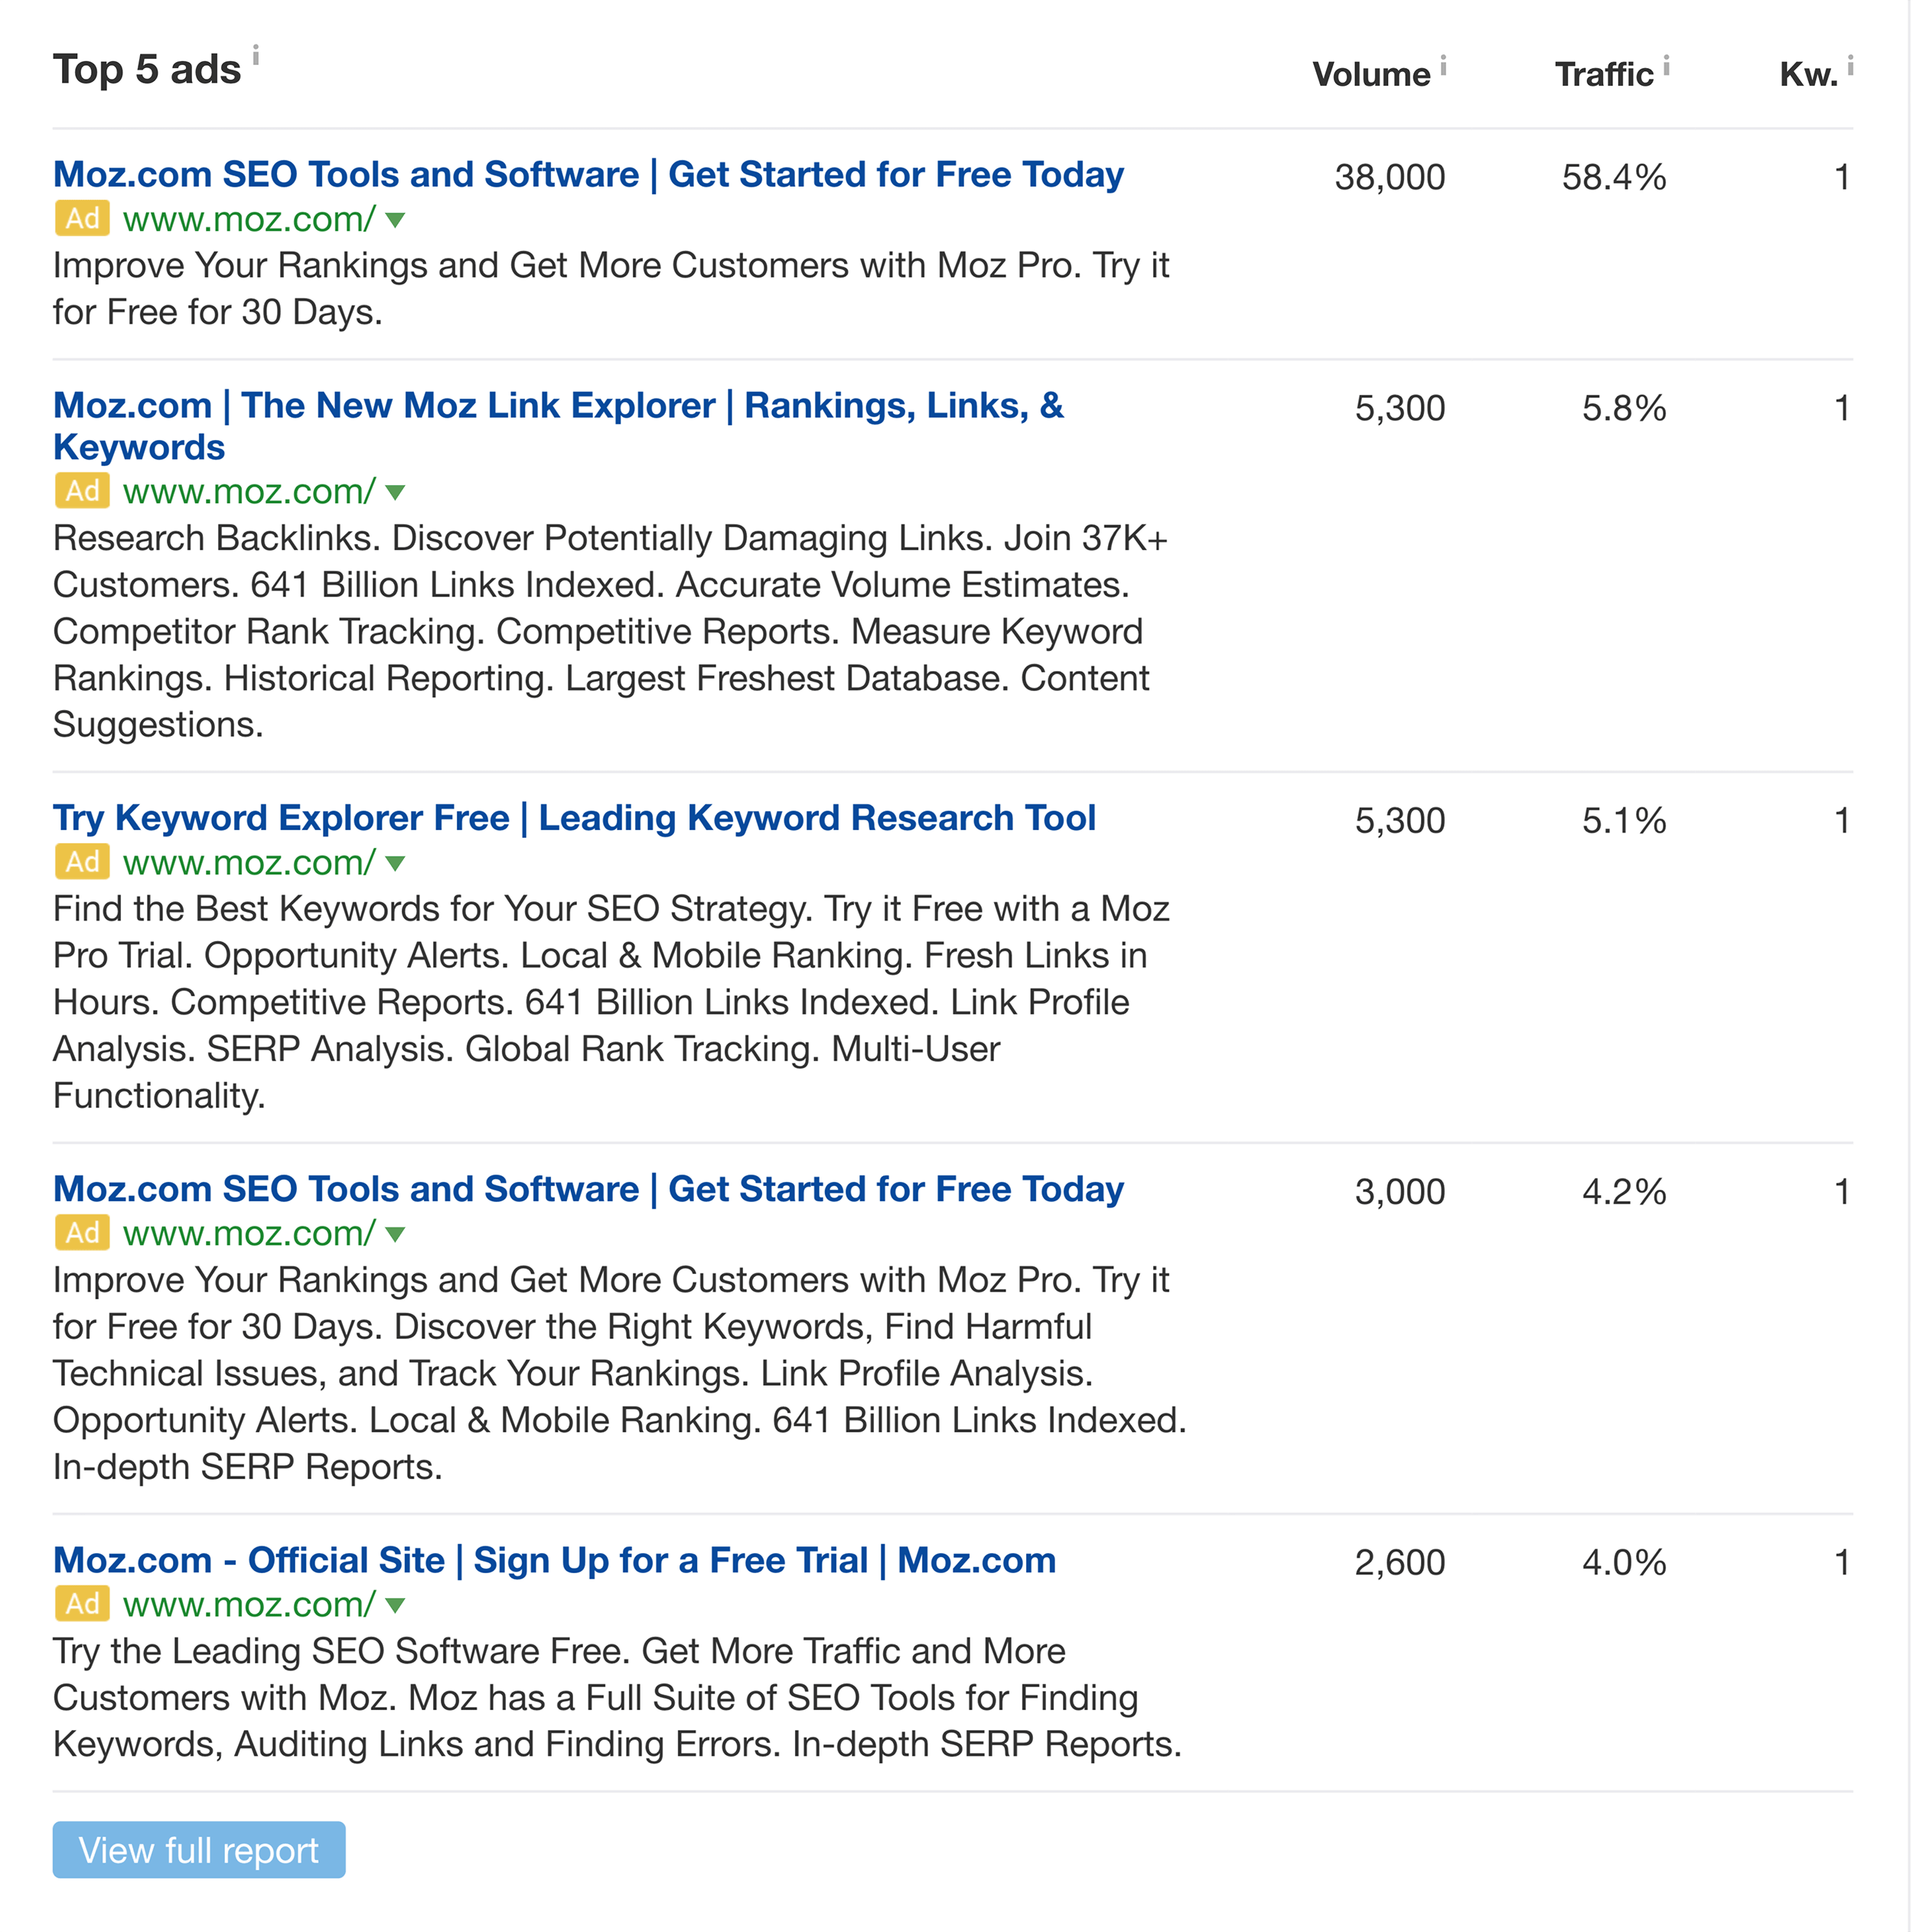Click description starting 'Try the Leading SEO Software'

(617, 1698)
